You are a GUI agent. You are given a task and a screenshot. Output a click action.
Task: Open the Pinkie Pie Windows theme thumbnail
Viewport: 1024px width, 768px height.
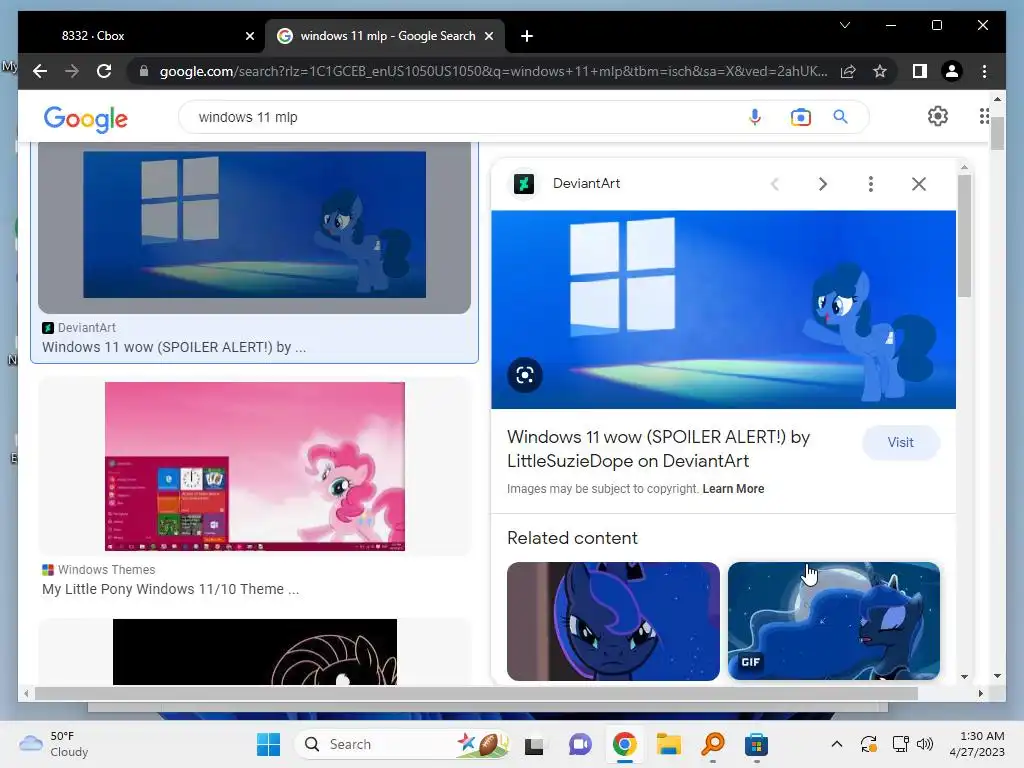pyautogui.click(x=255, y=466)
